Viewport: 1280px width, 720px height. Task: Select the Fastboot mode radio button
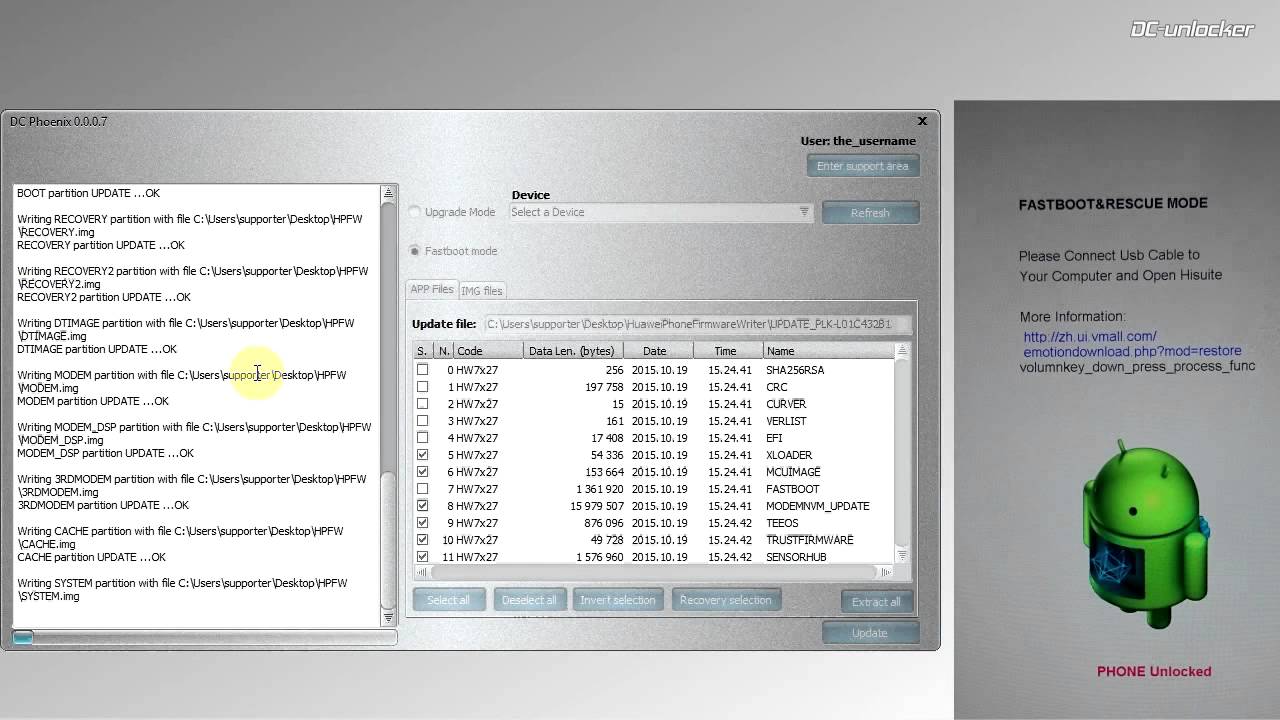[415, 251]
